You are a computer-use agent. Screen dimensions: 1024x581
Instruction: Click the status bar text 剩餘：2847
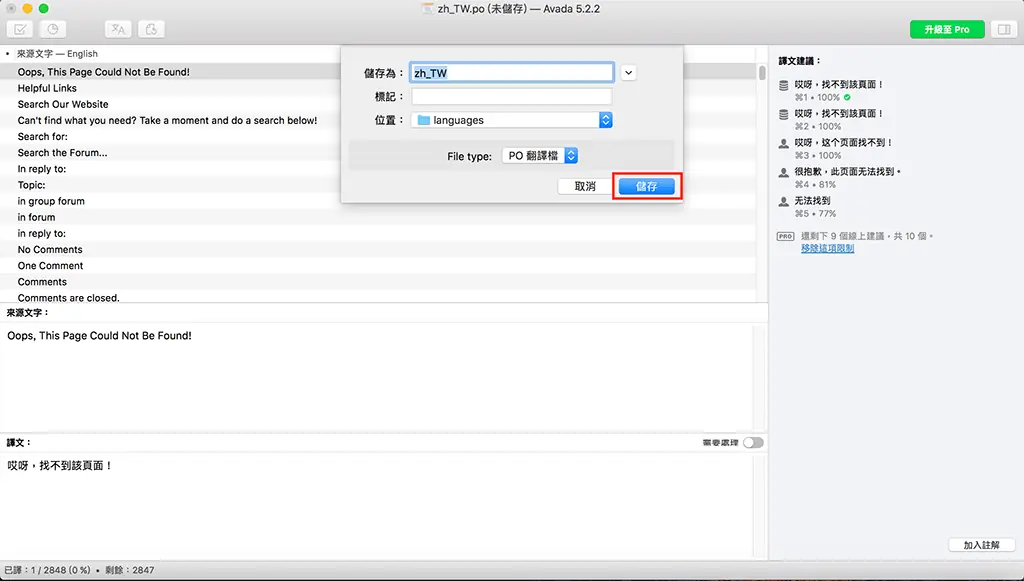click(130, 570)
